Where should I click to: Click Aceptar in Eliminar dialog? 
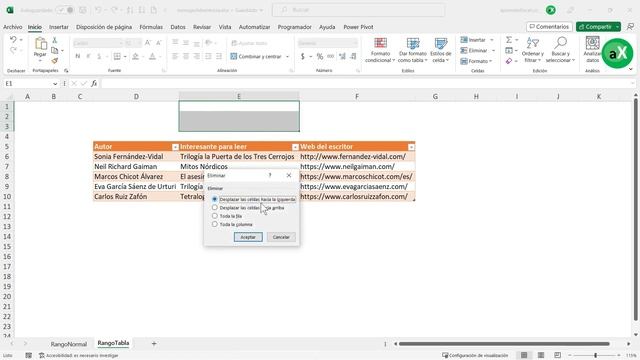click(x=248, y=237)
